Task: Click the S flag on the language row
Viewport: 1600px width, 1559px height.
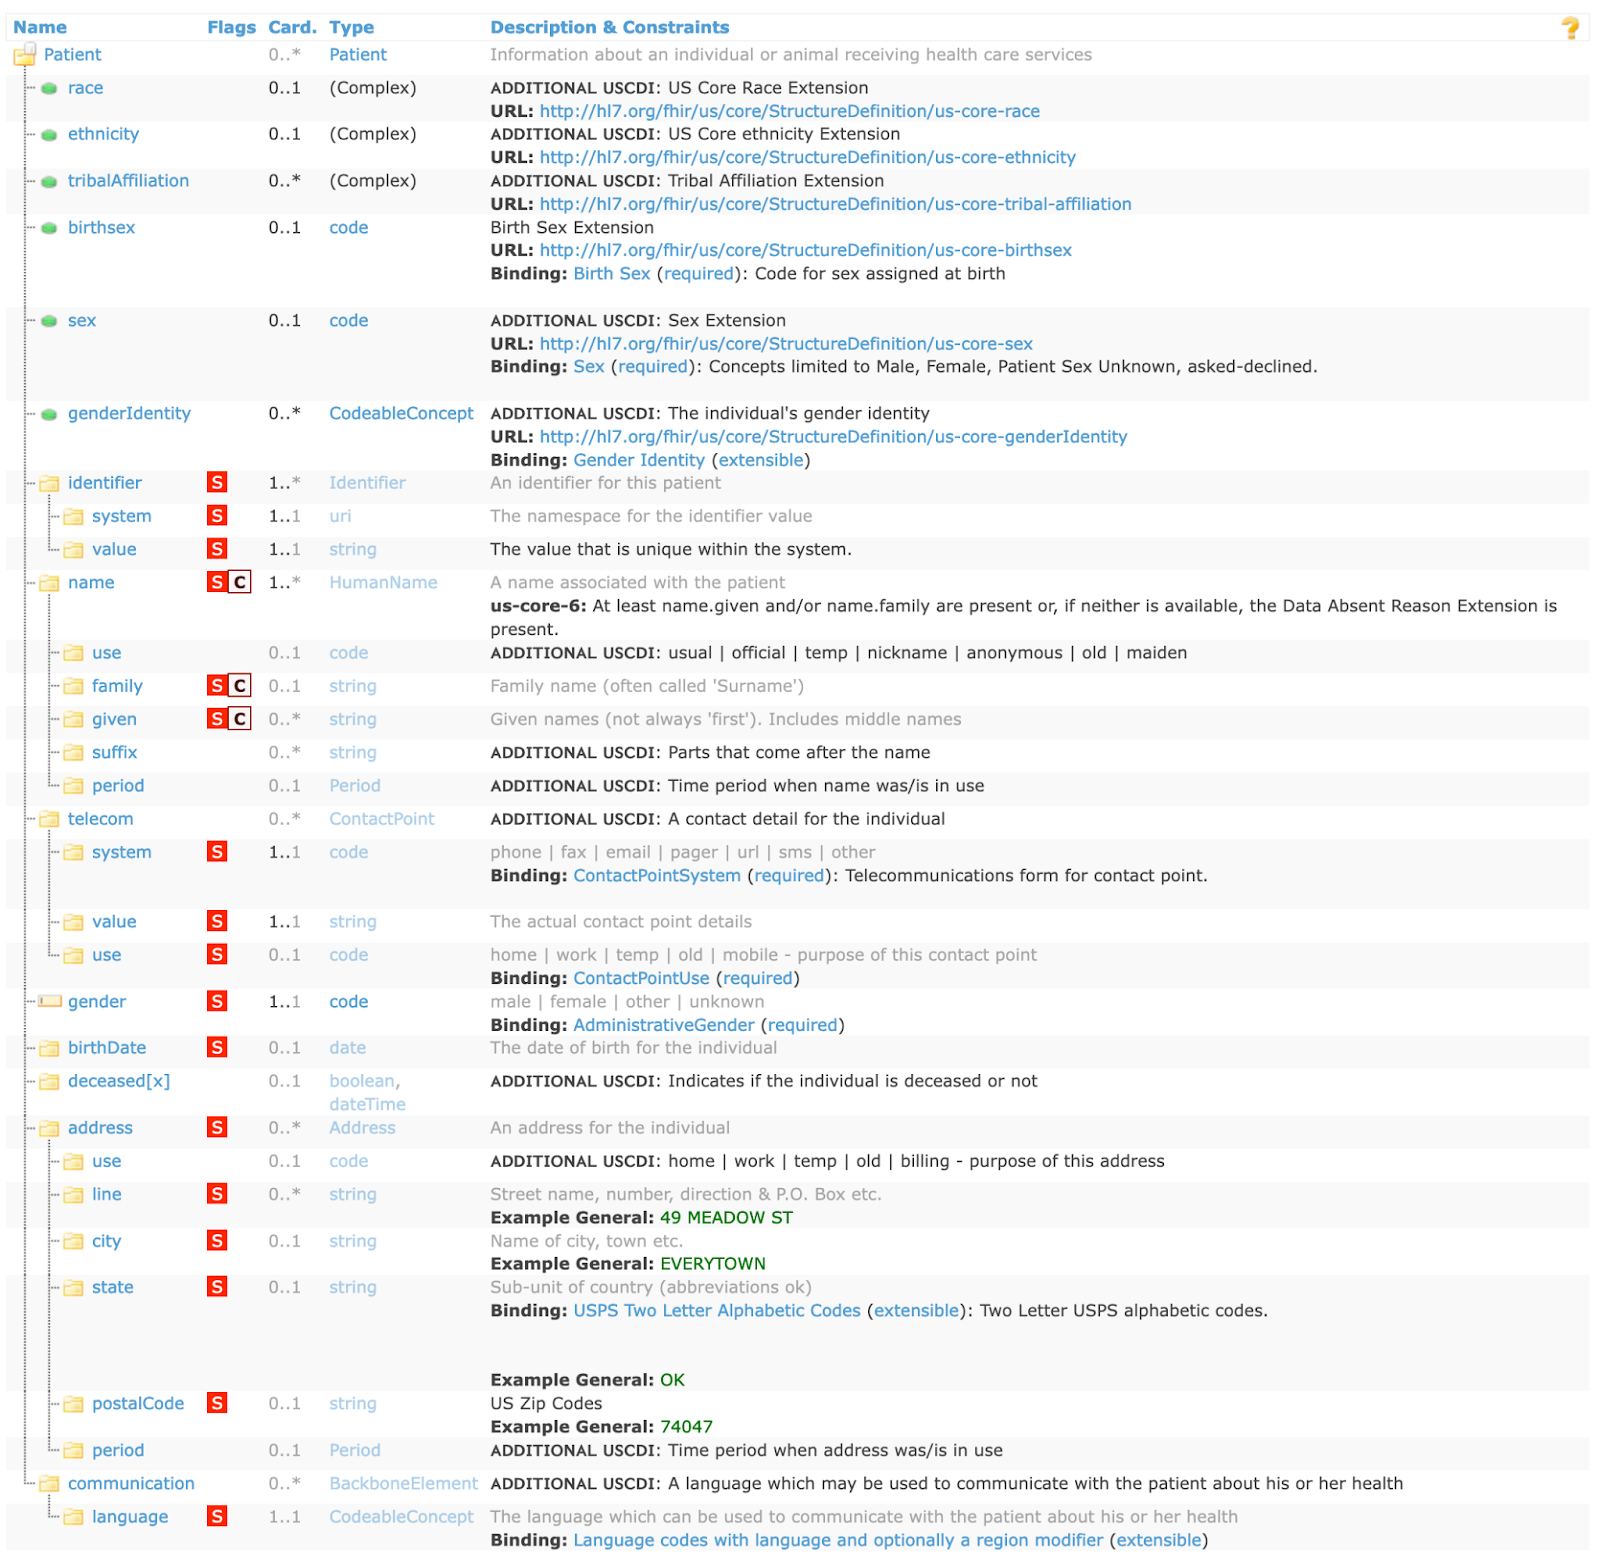Action: tap(217, 1516)
